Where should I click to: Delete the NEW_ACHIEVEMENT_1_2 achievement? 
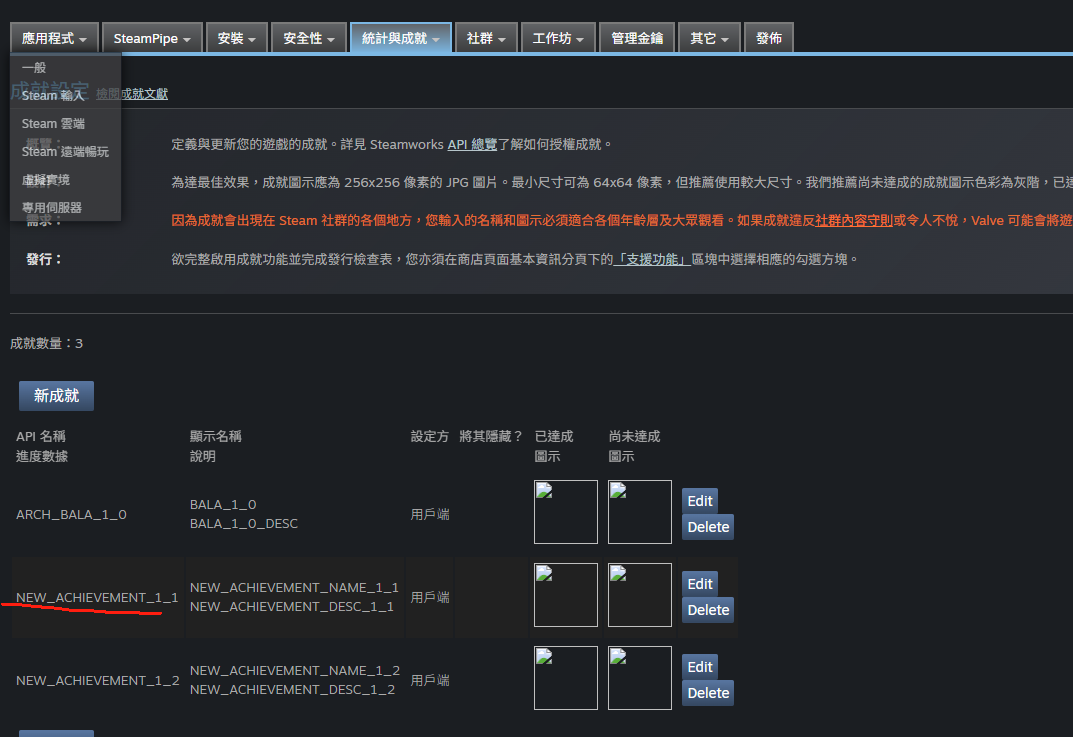click(x=708, y=693)
